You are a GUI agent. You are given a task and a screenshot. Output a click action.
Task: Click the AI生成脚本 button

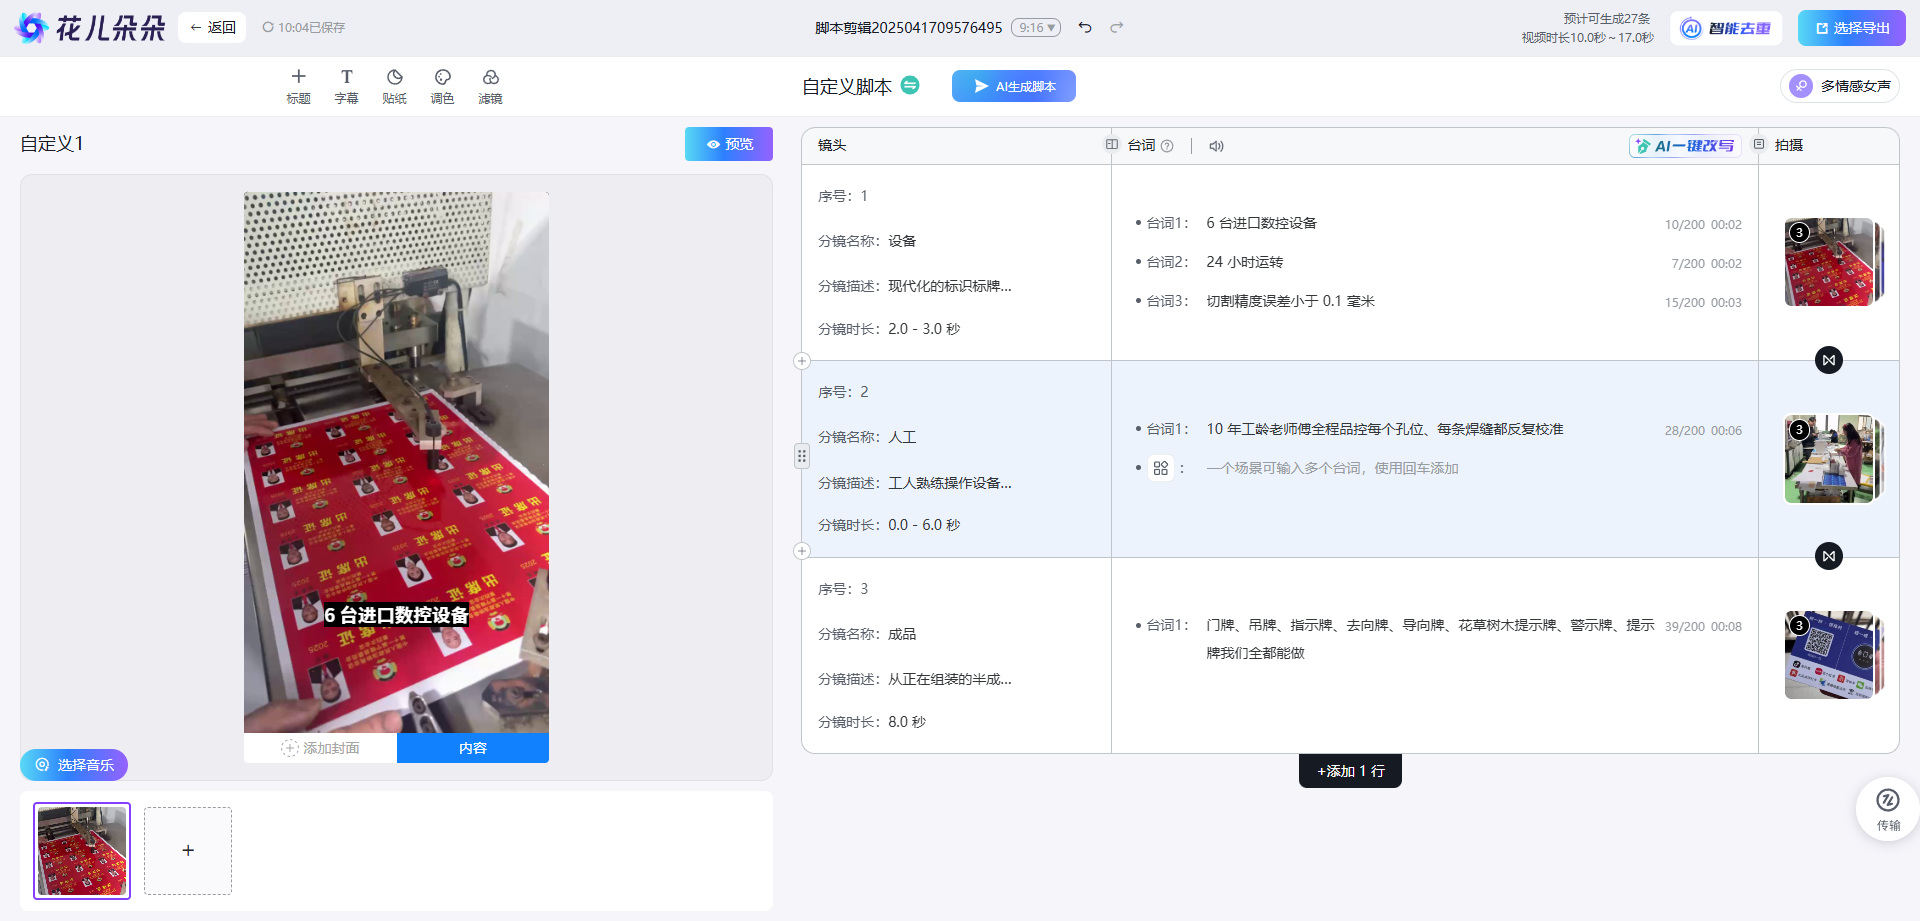point(1013,86)
